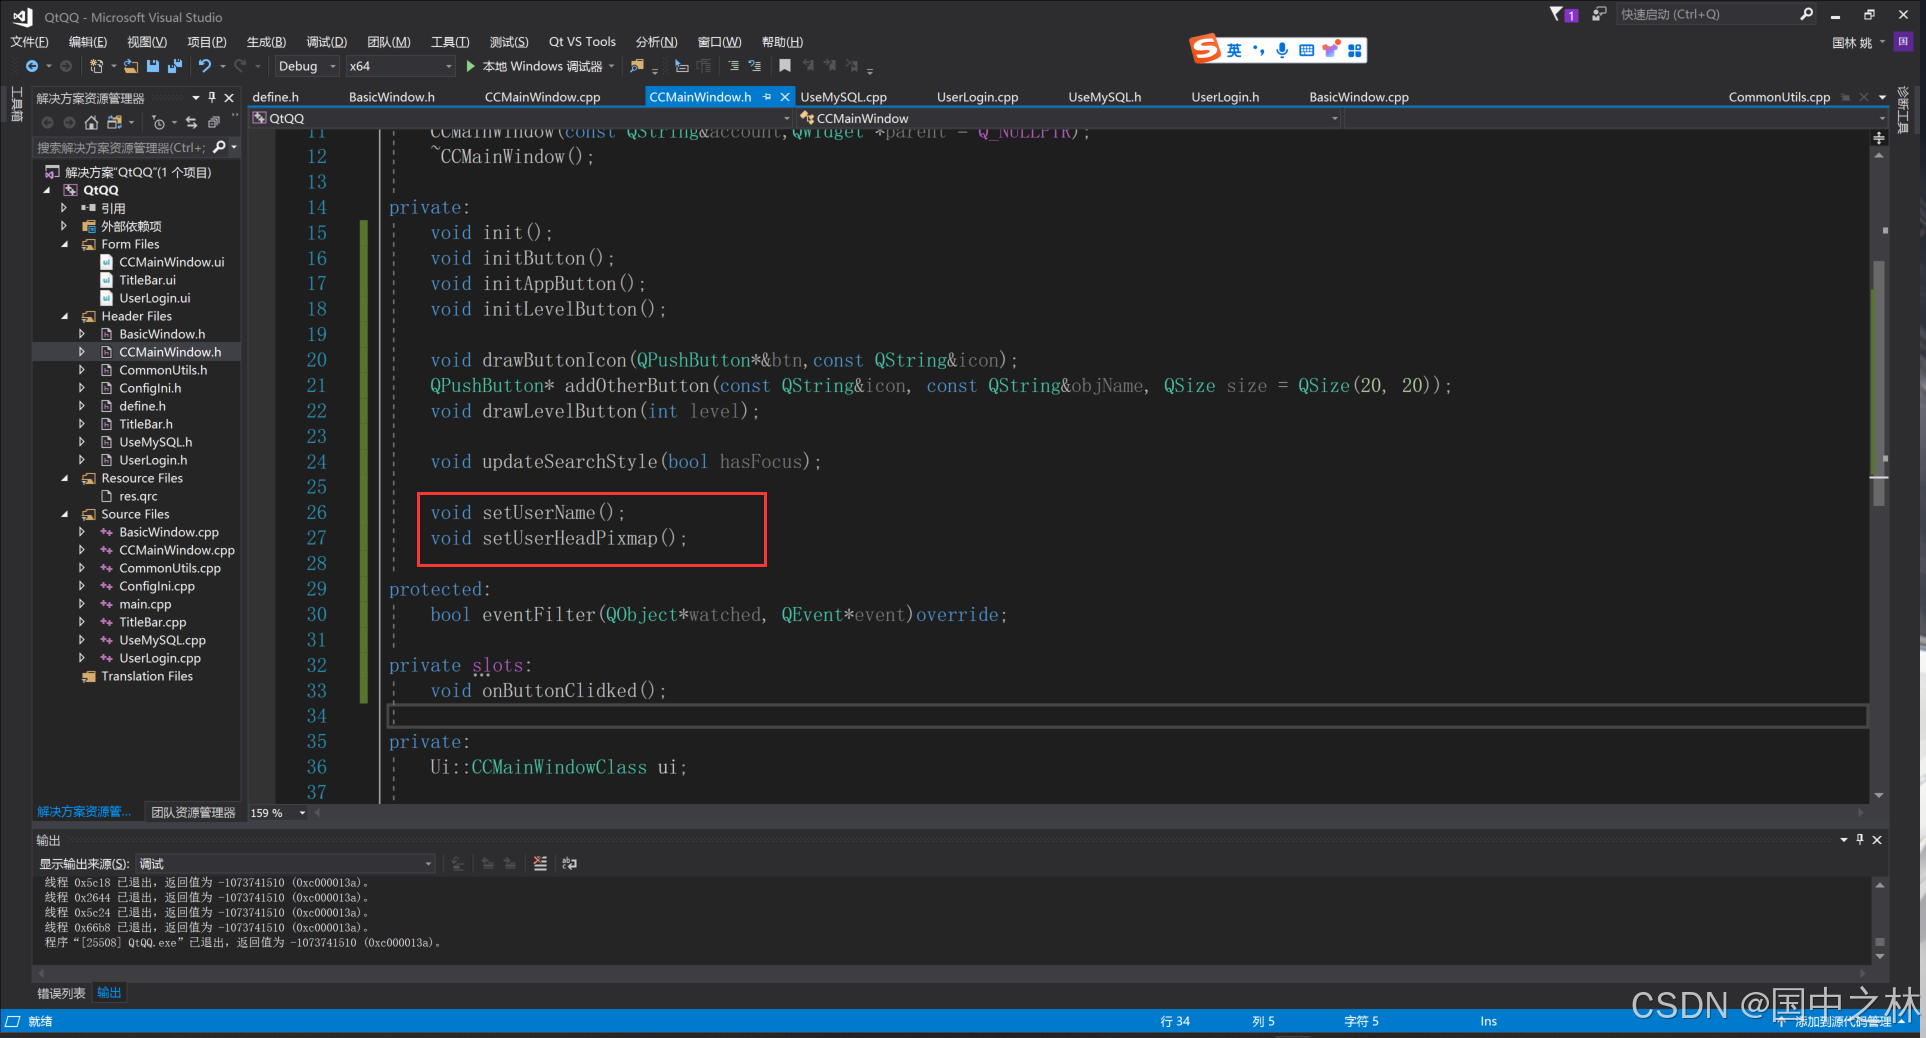Click the editor vertical scrollbar thumb
1926x1038 pixels.
[x=1879, y=385]
